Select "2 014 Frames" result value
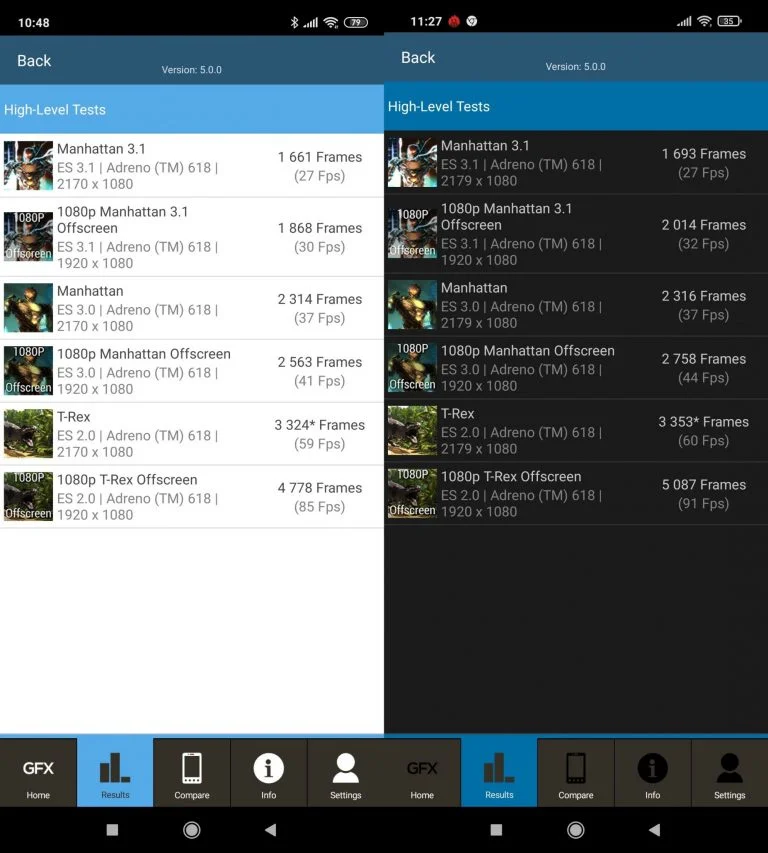This screenshot has width=768, height=853. (x=704, y=225)
